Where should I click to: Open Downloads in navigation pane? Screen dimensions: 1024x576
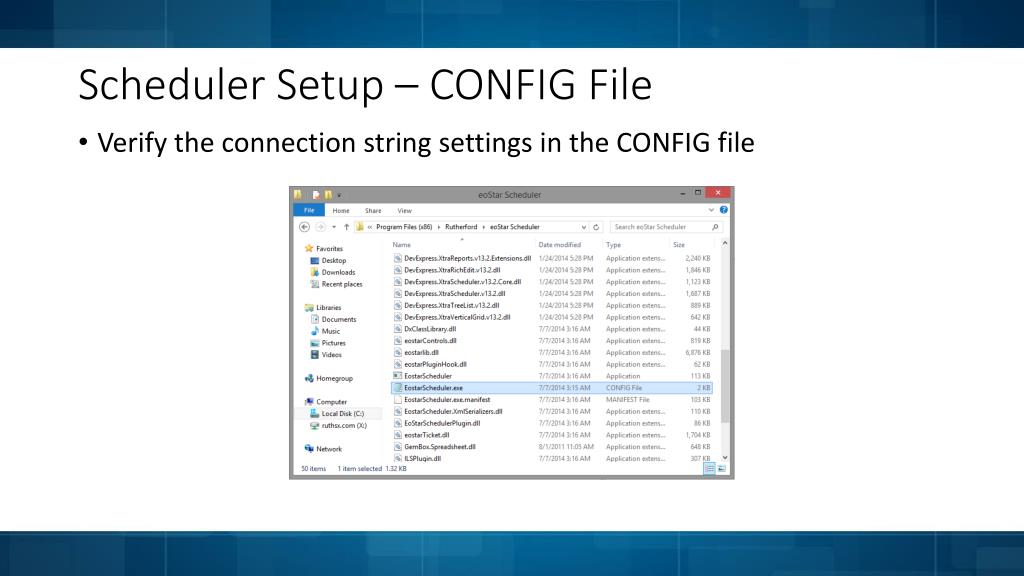coord(338,272)
